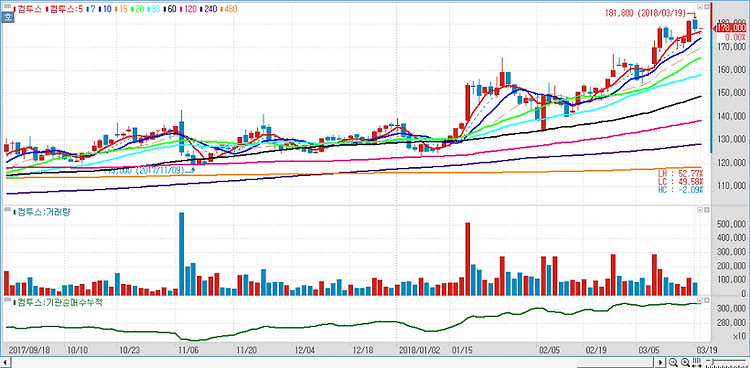
Task: Click the horizontal scrollbar left arrow
Action: click(7, 362)
